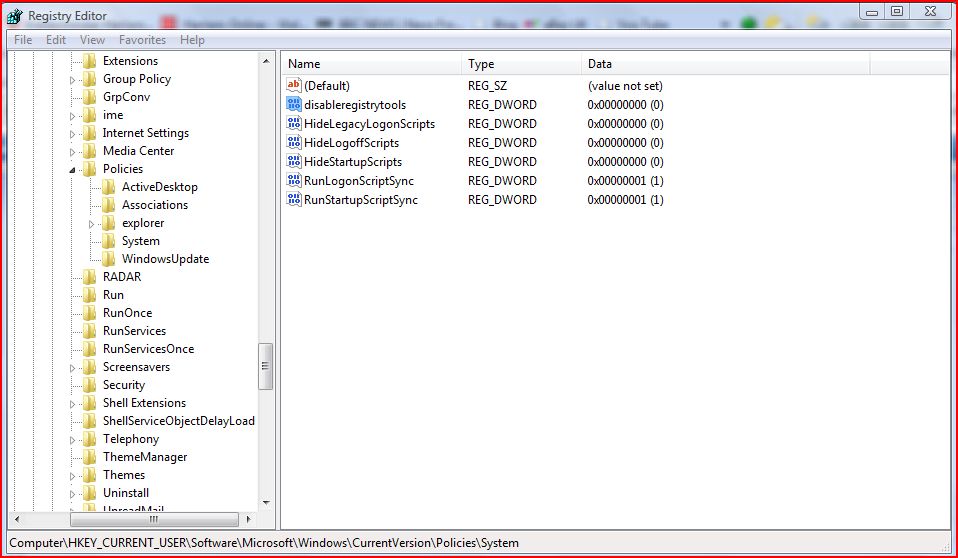Expand the Themes key
Screen dimensions: 958x558
click(x=72, y=477)
